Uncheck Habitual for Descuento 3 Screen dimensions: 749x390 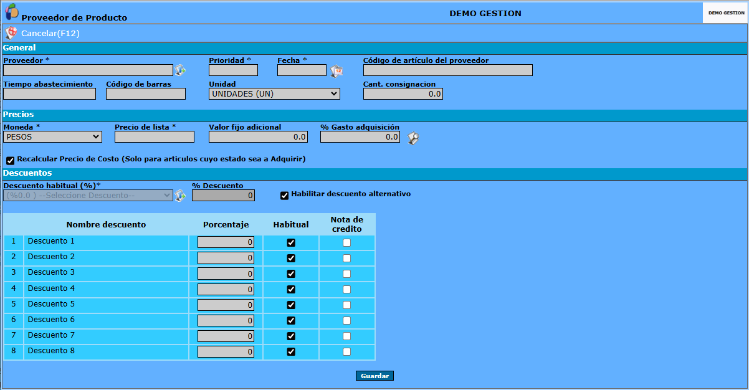point(291,273)
